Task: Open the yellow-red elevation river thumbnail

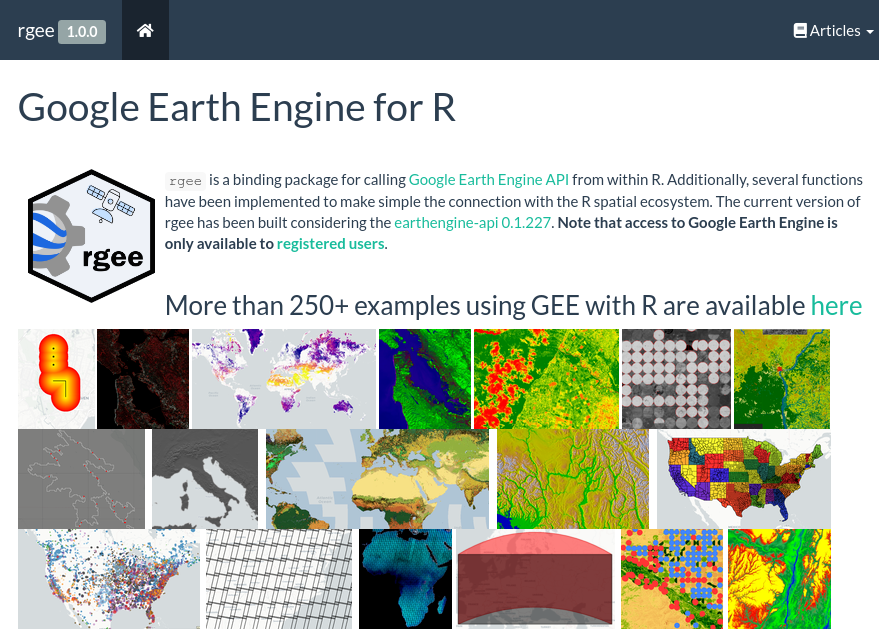Action: coord(779,579)
